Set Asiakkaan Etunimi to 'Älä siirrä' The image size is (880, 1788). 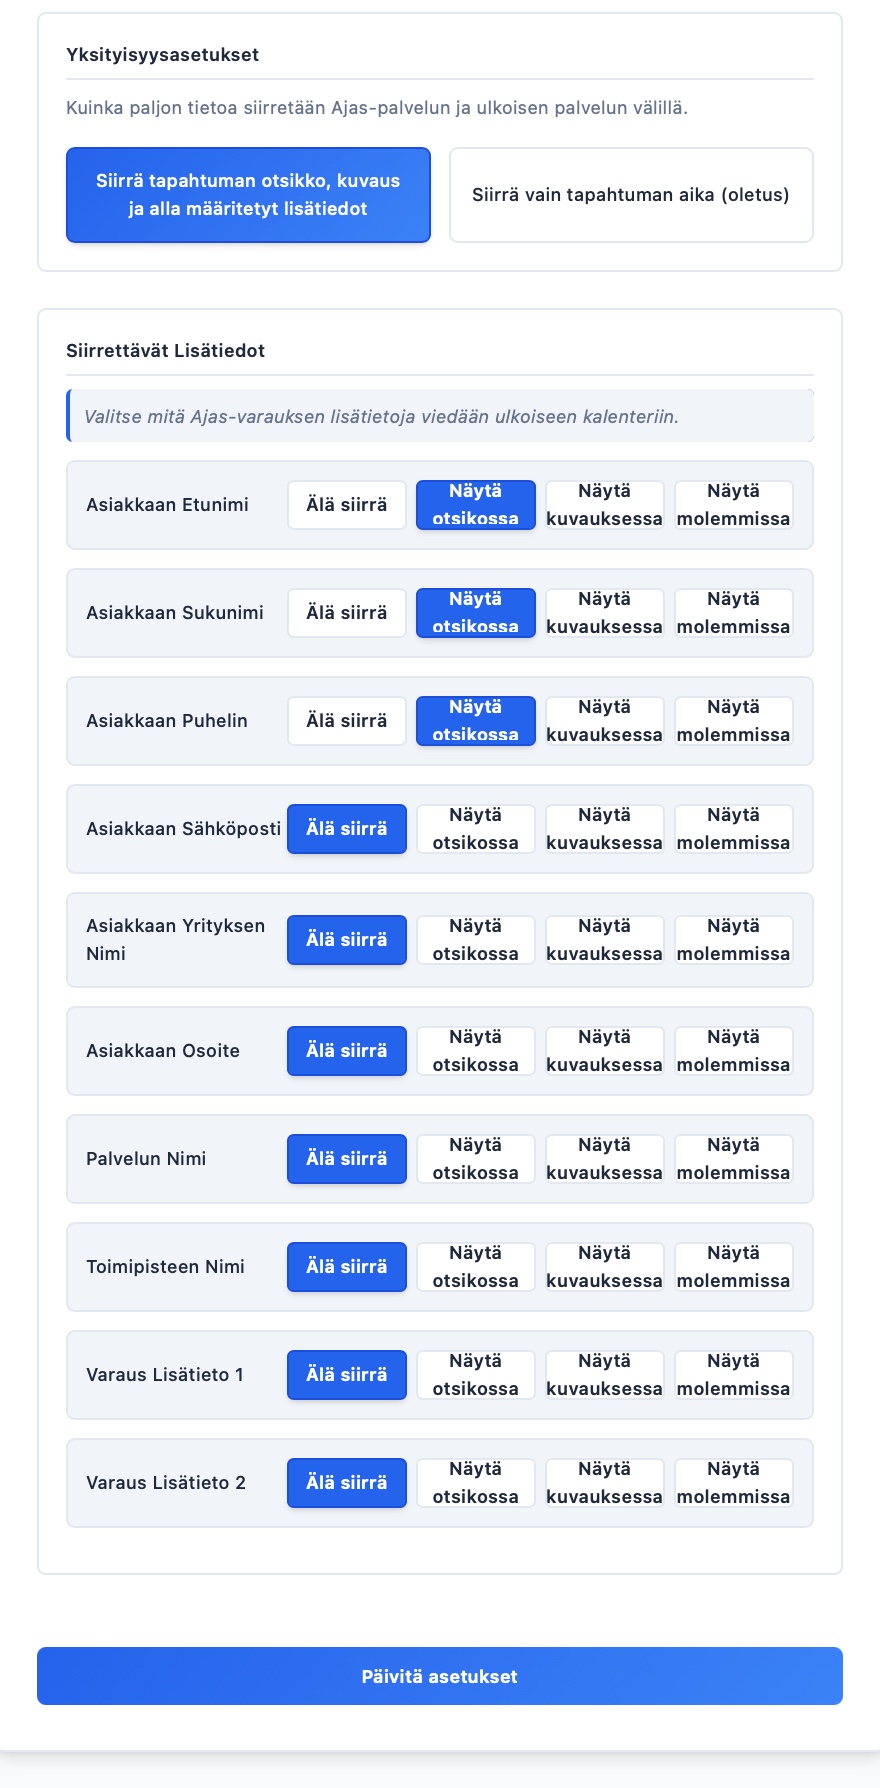pos(347,505)
